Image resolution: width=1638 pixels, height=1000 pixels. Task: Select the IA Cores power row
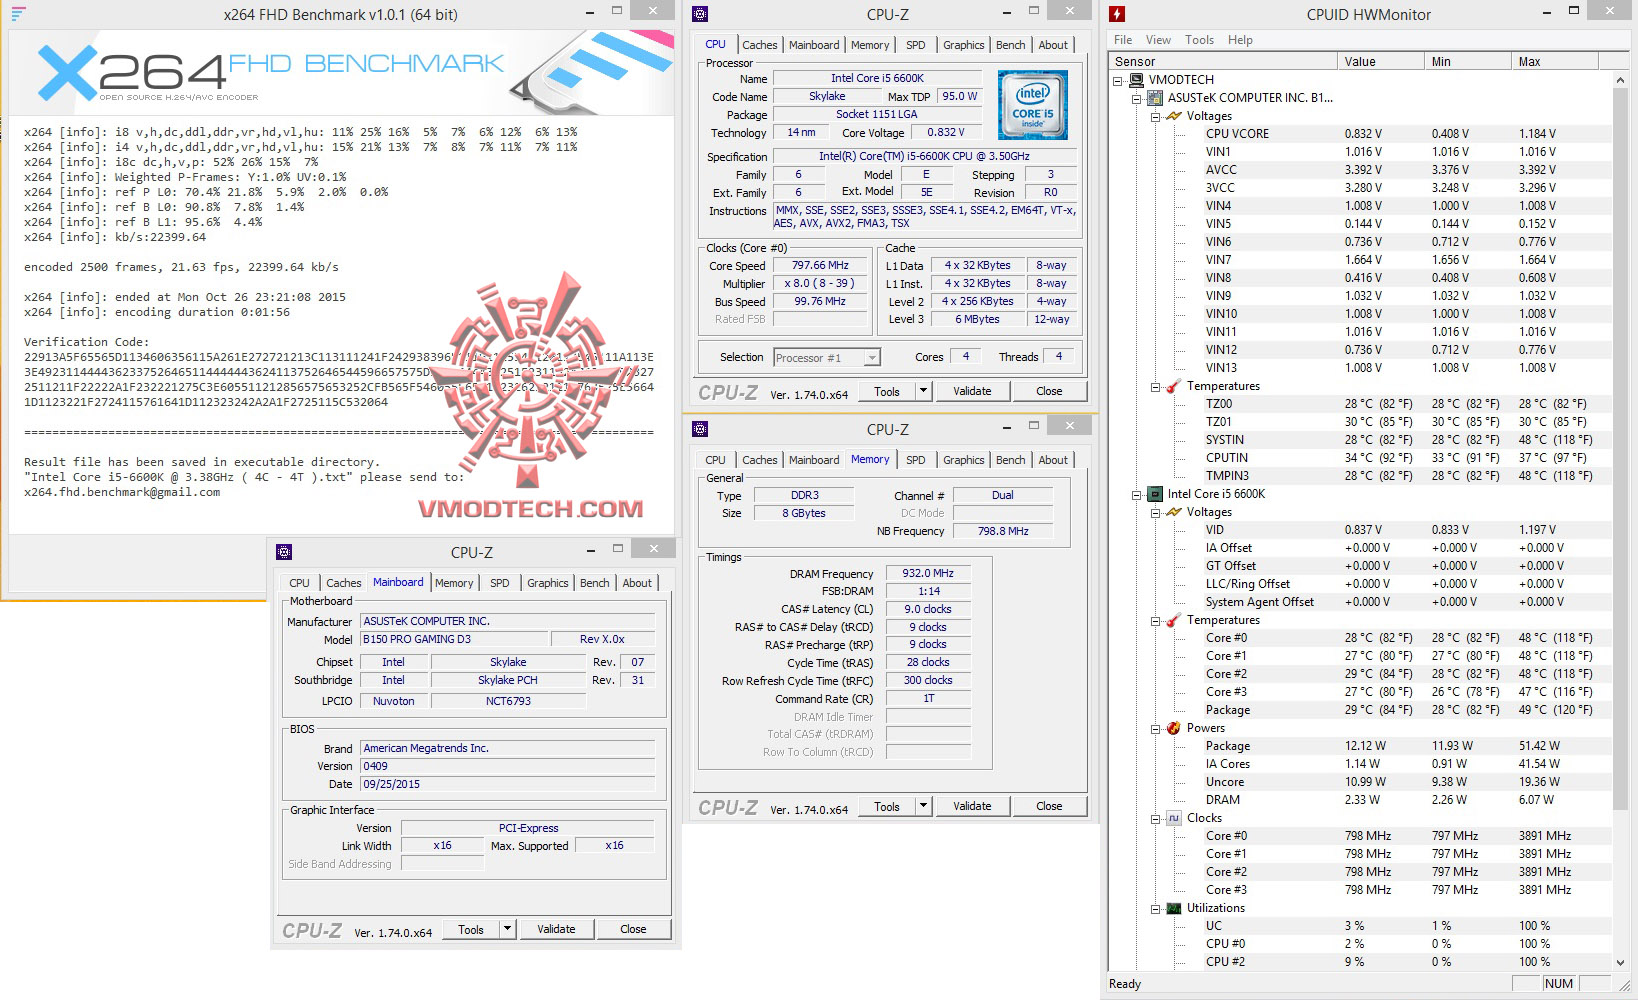pyautogui.click(x=1361, y=764)
